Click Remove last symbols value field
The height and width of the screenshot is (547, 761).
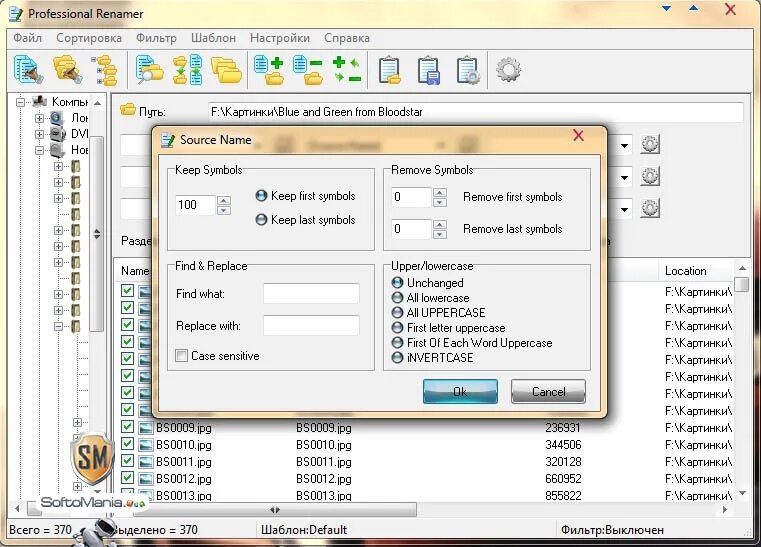pos(411,229)
